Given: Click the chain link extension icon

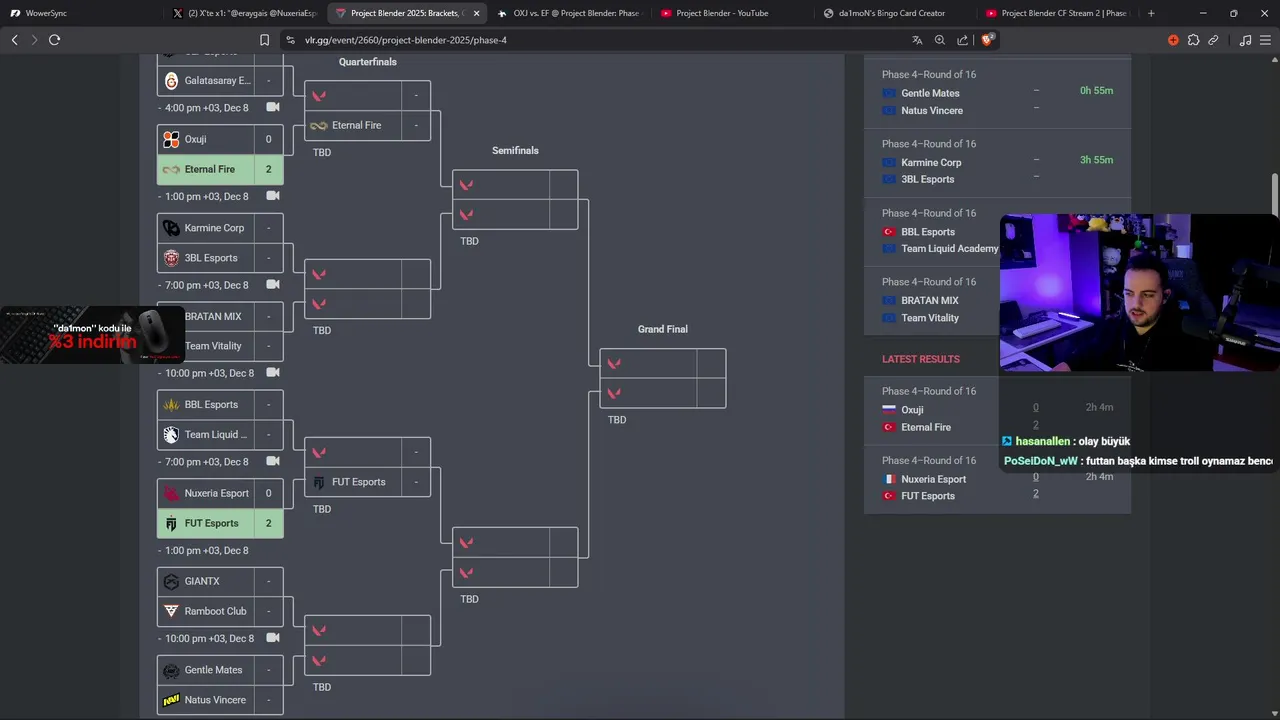Looking at the screenshot, I should coord(1213,40).
